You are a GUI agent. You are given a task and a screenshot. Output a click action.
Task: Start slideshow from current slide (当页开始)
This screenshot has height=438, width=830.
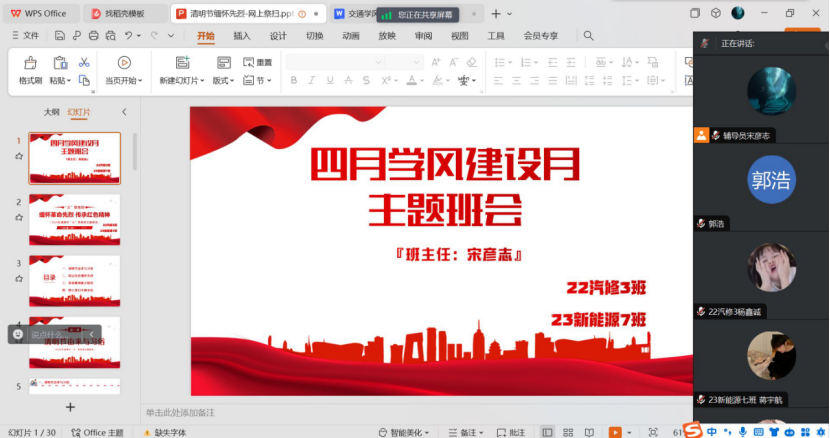coord(124,63)
